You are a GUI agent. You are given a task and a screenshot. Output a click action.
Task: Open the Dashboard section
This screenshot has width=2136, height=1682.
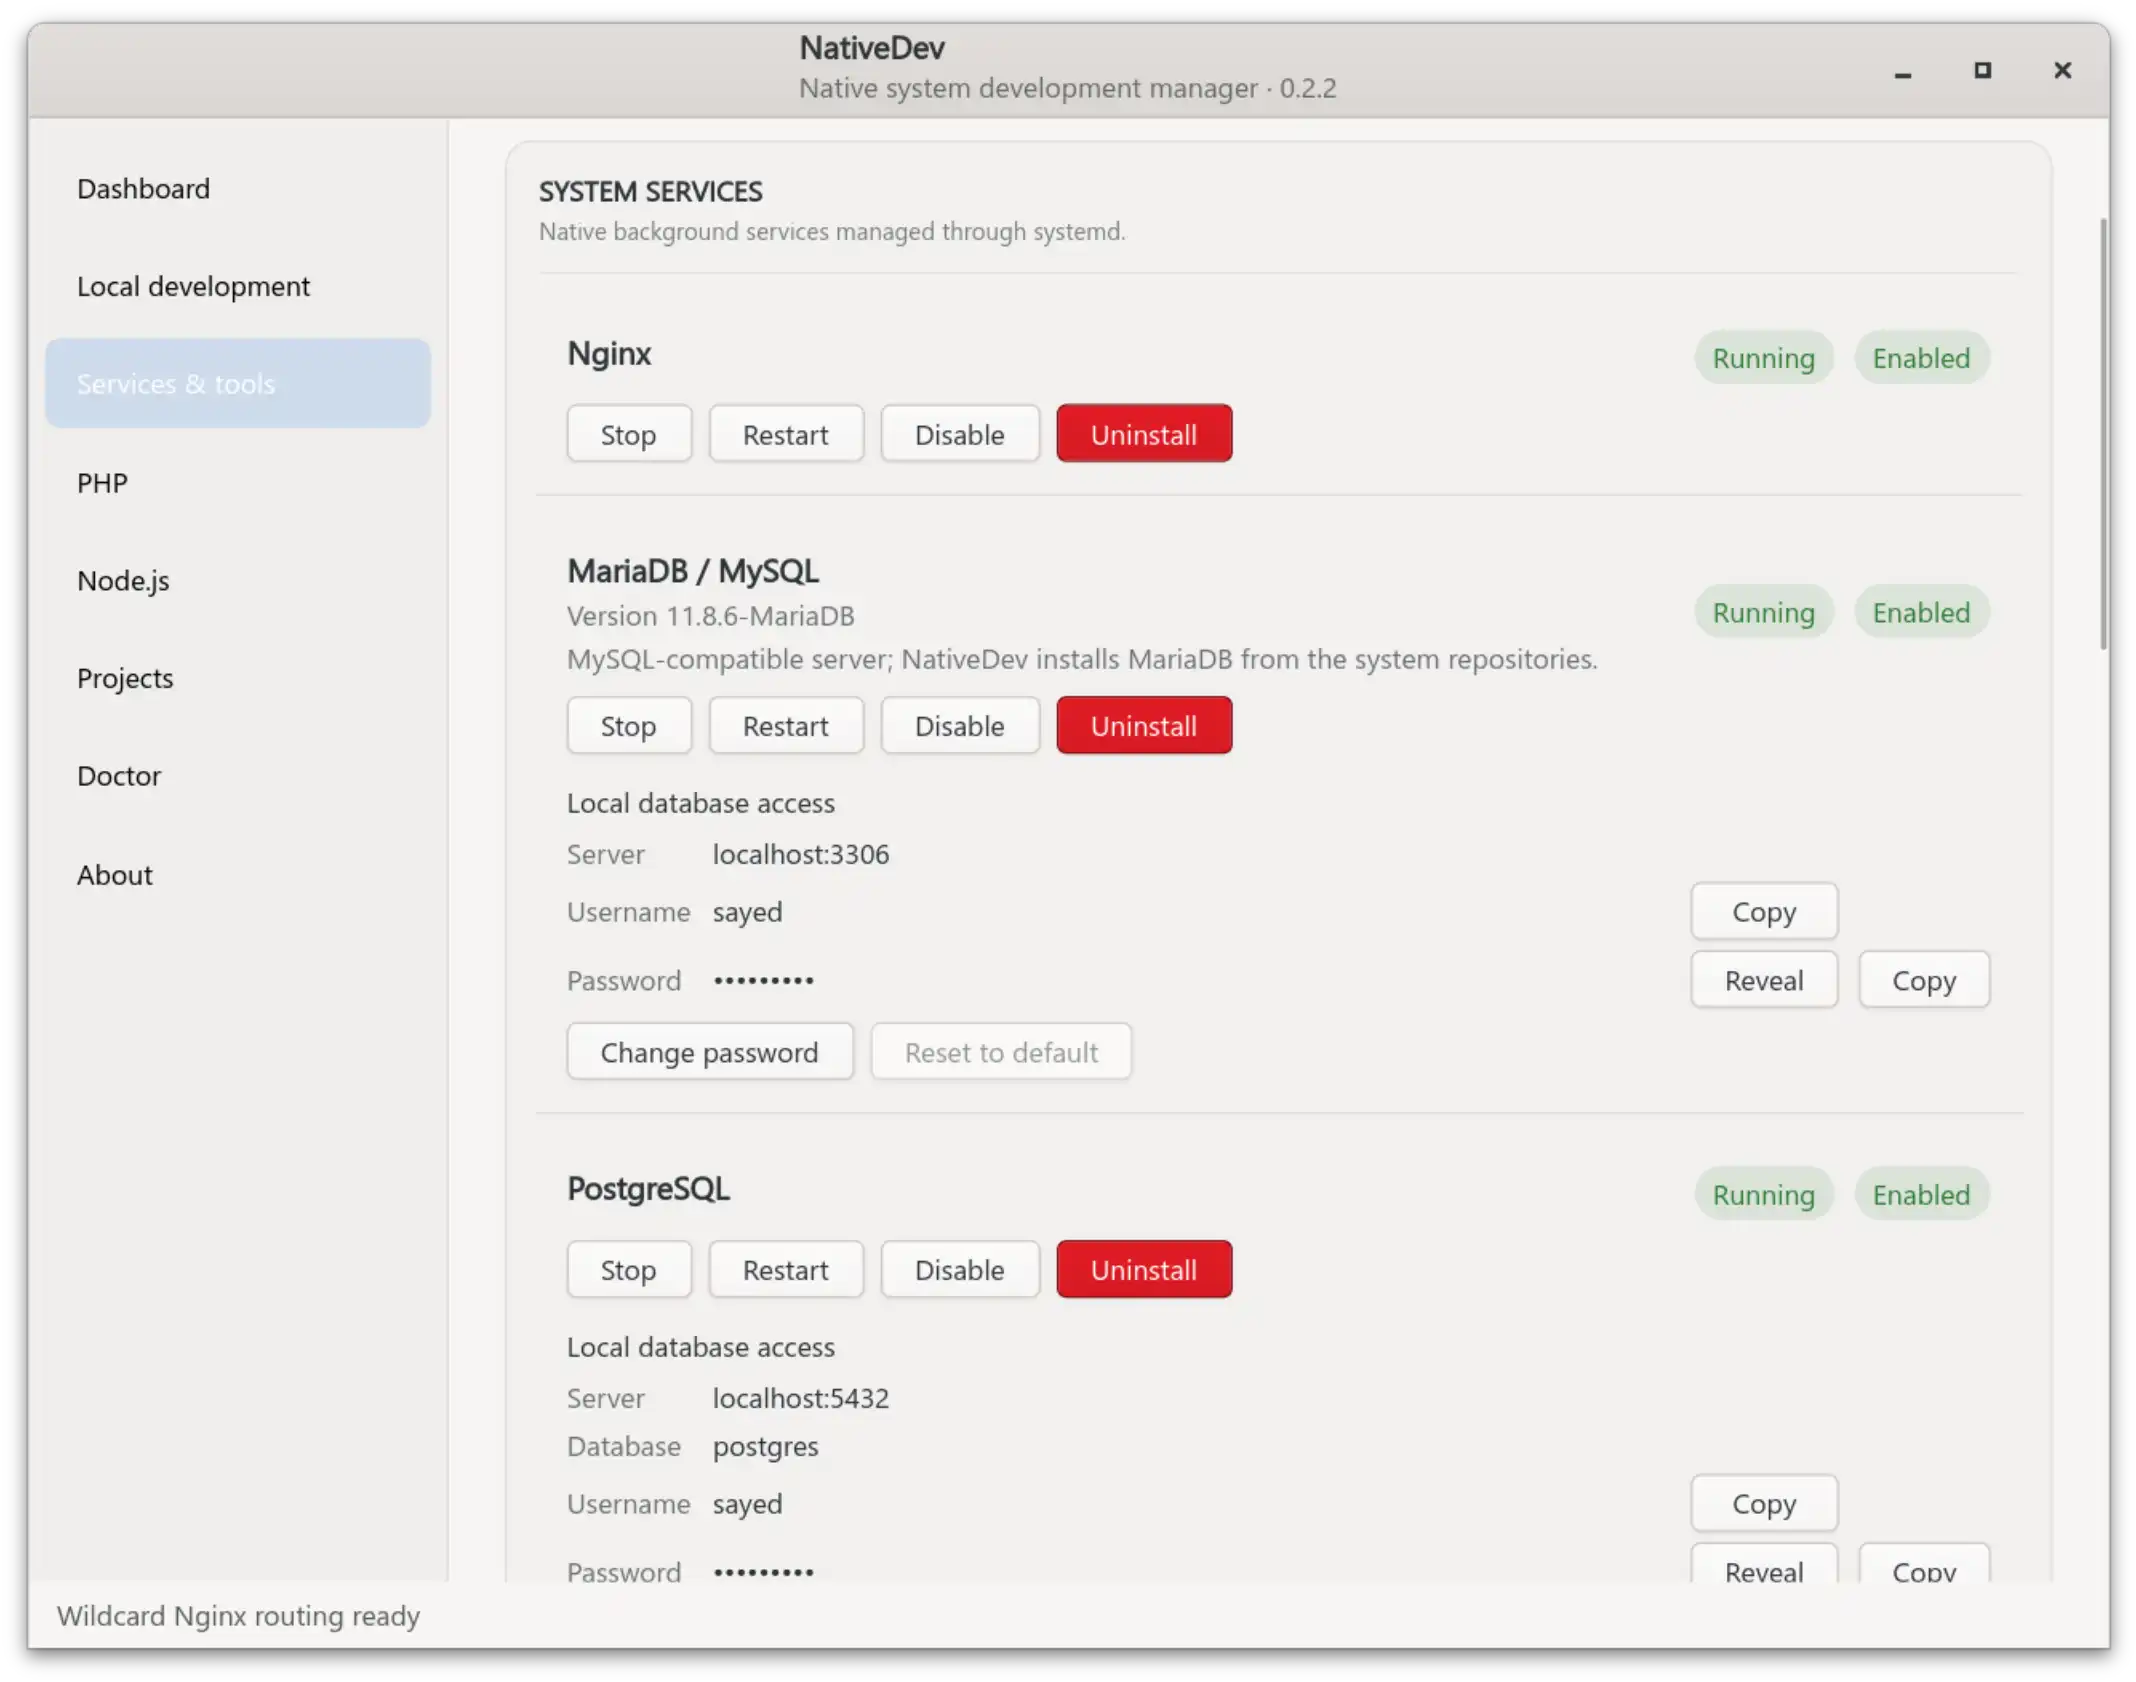click(x=238, y=188)
